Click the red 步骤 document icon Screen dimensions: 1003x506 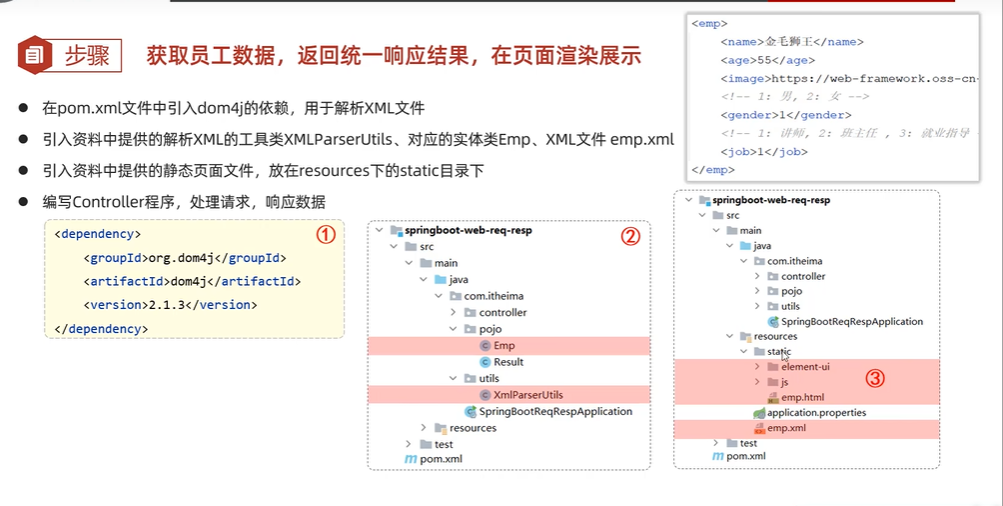pos(35,55)
